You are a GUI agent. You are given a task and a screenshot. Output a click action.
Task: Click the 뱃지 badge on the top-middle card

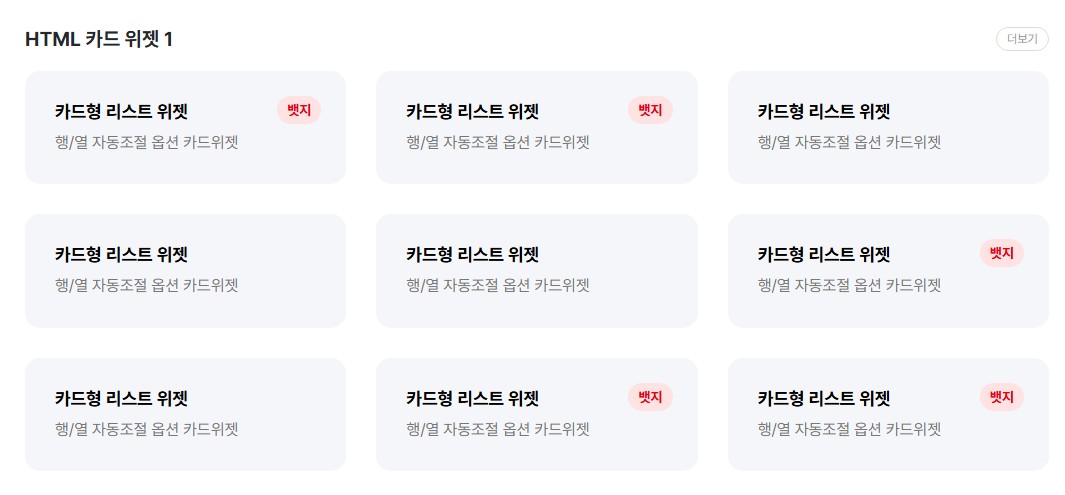point(650,110)
